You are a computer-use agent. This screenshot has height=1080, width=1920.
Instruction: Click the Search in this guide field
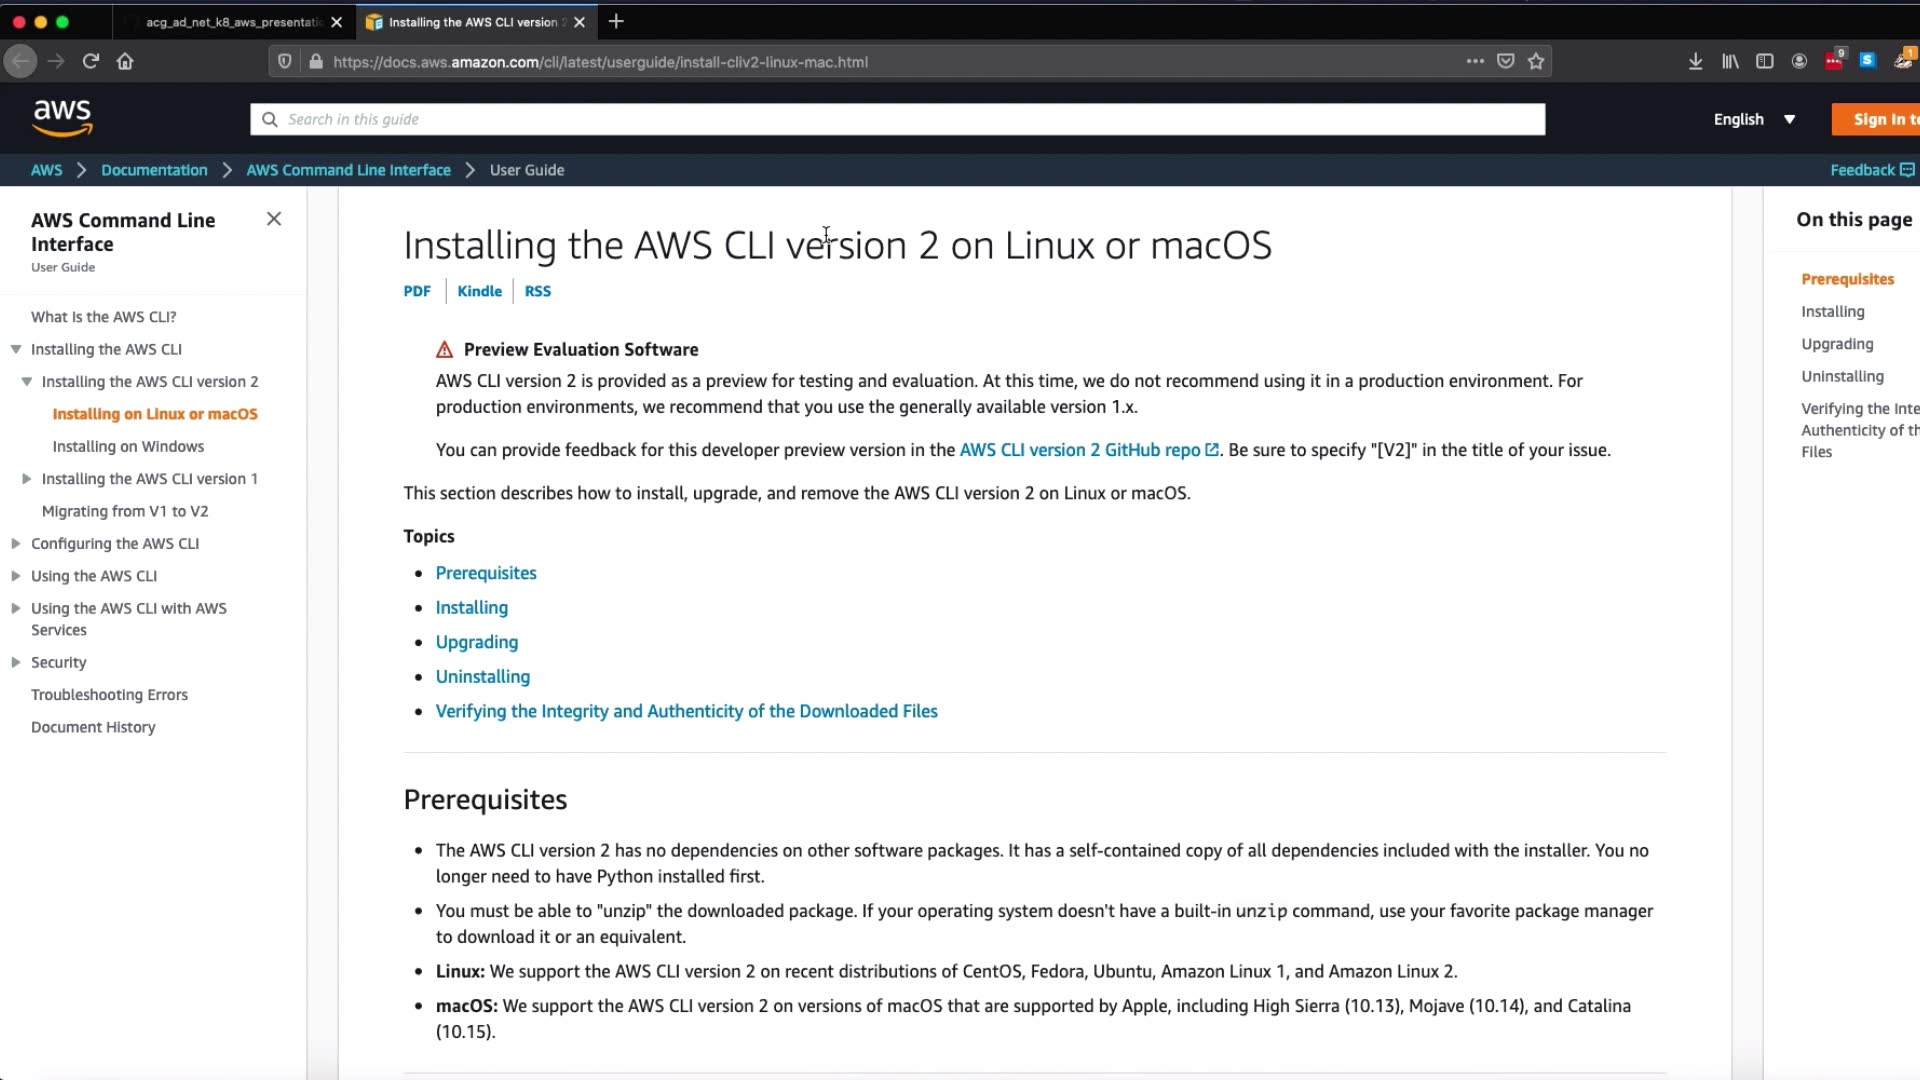point(897,119)
